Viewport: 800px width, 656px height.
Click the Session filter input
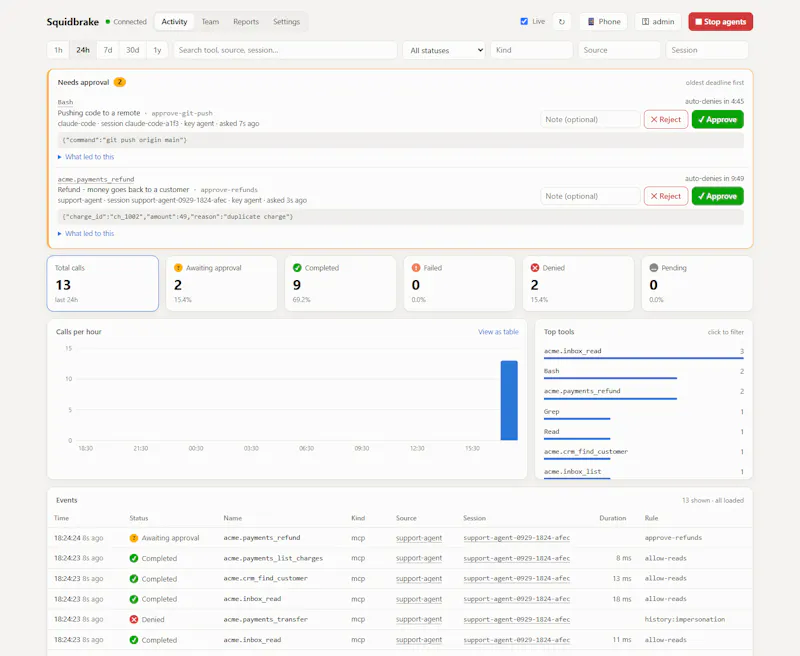pyautogui.click(x=707, y=50)
